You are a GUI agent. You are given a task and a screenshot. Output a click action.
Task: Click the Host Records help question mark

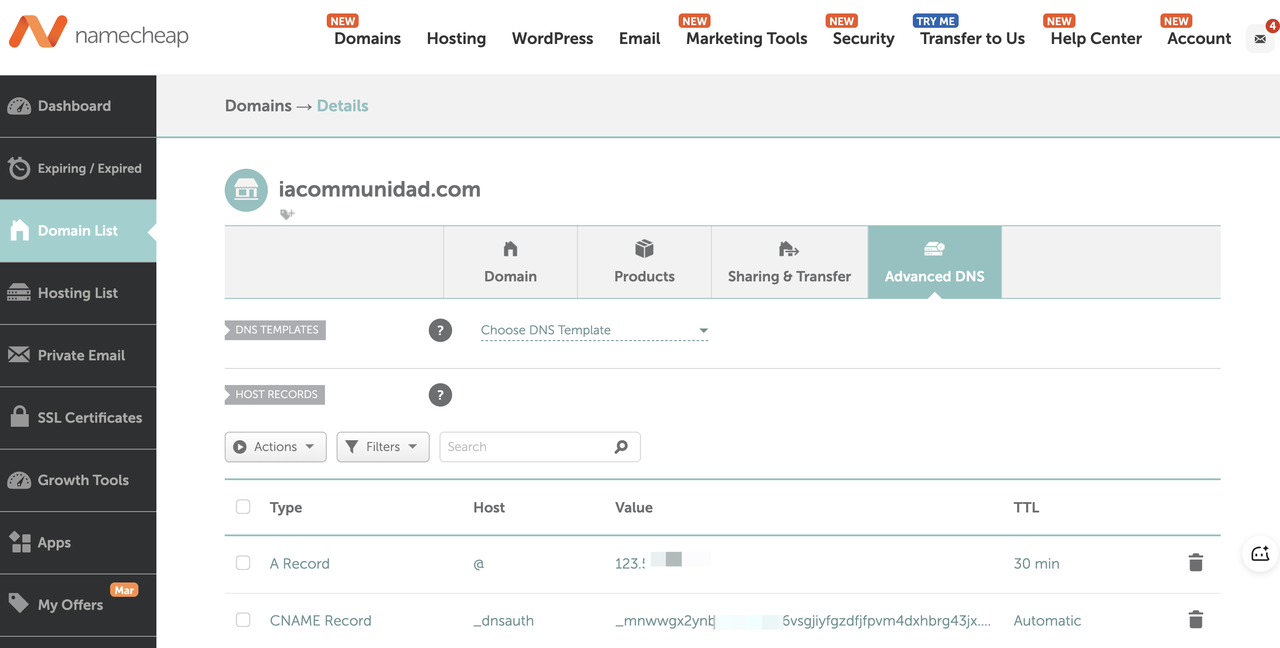click(x=440, y=395)
